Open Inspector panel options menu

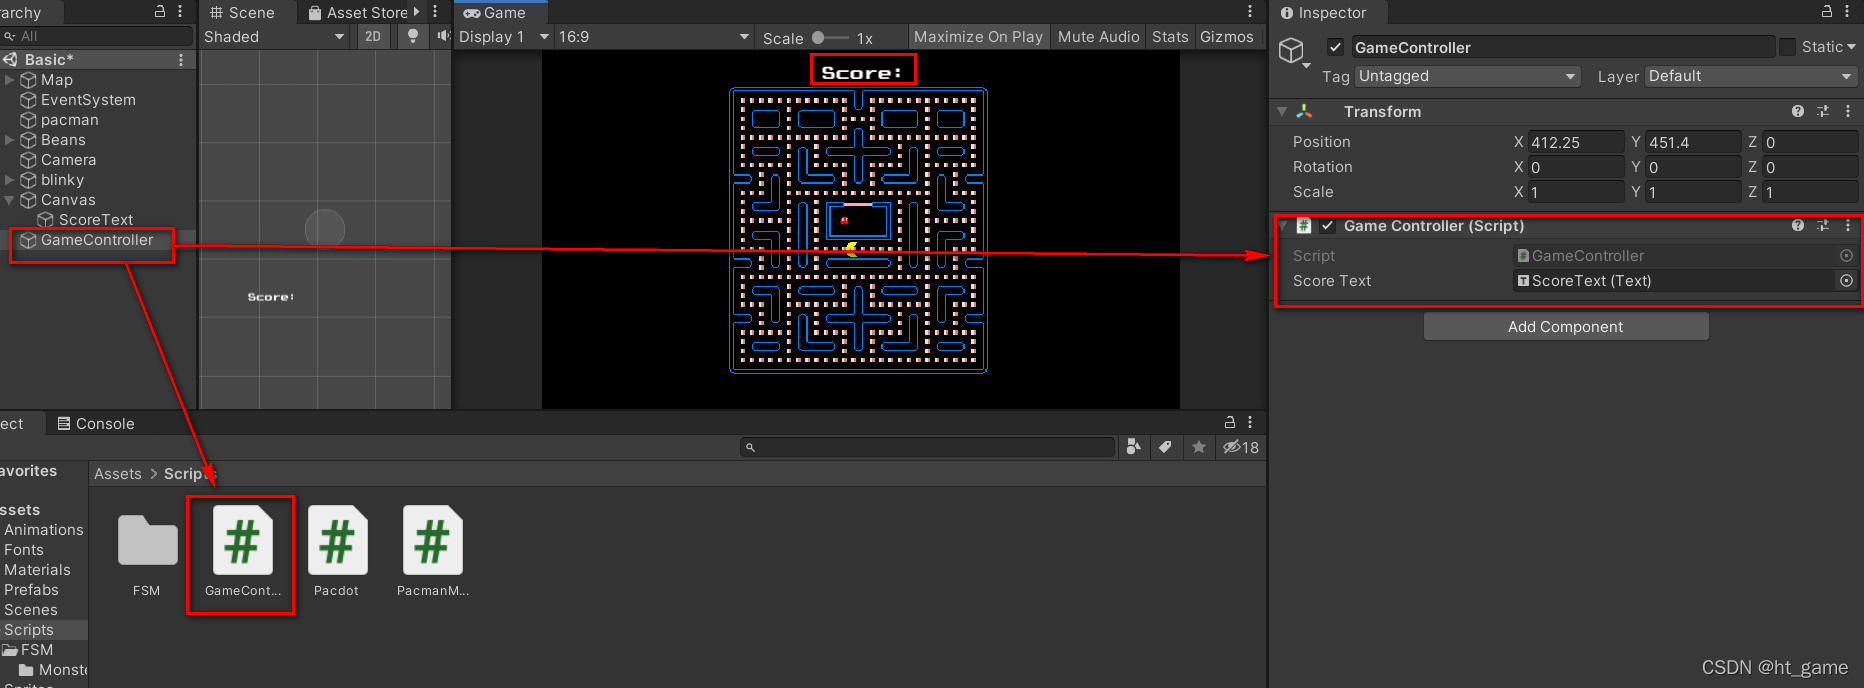1847,11
